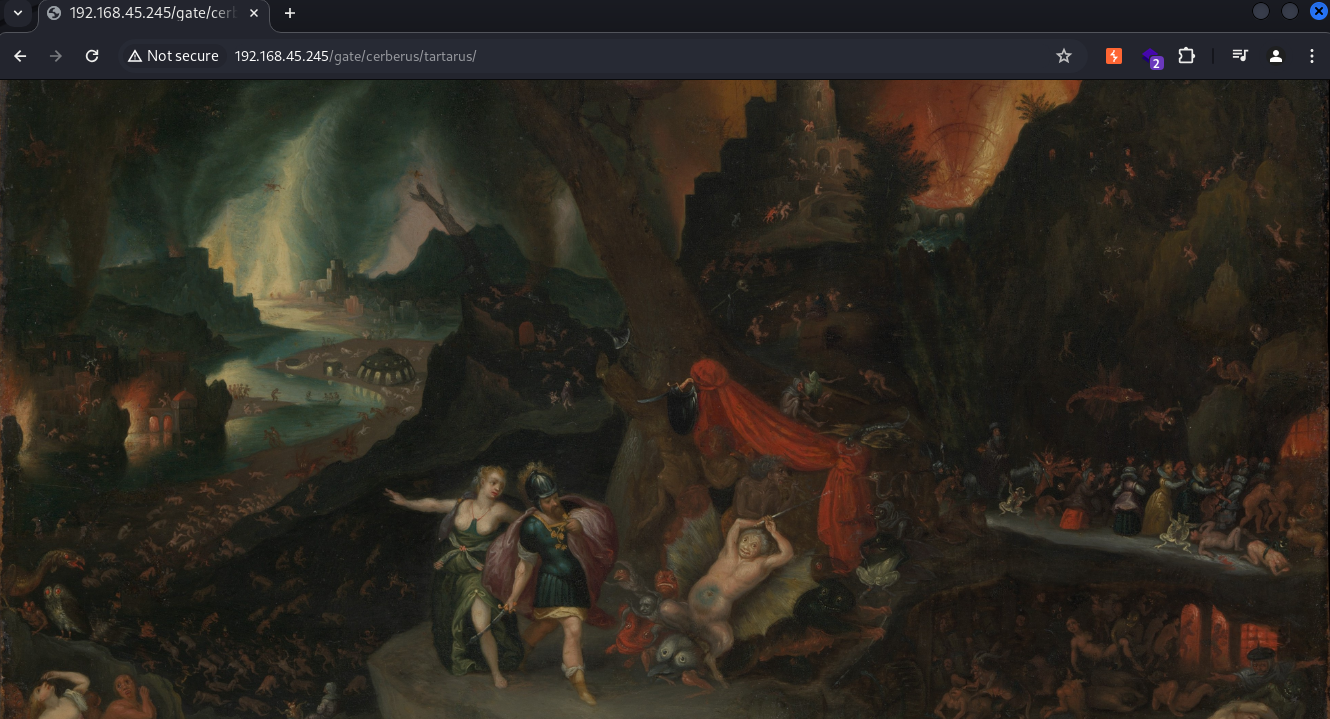Open the media controls icon
1330x719 pixels.
(x=1240, y=56)
